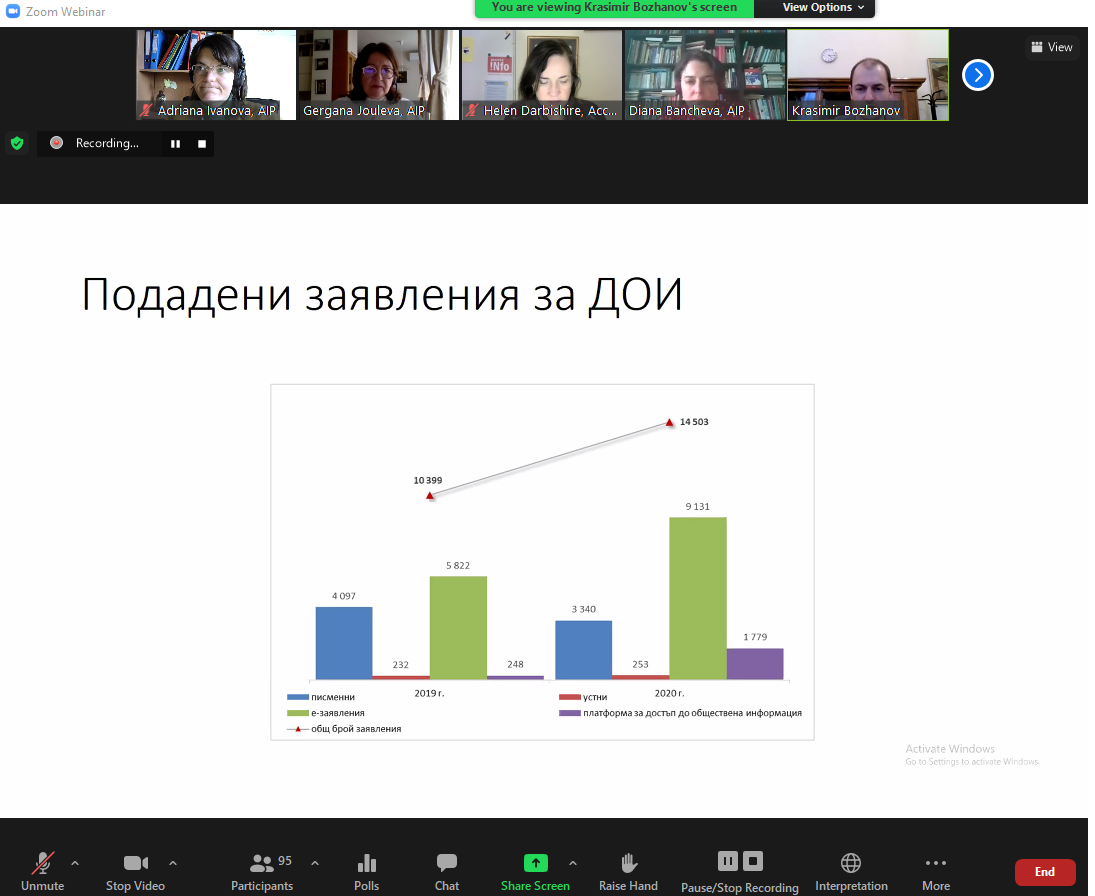Start sharing with Share Screen
This screenshot has height=896, width=1095.
tap(535, 870)
